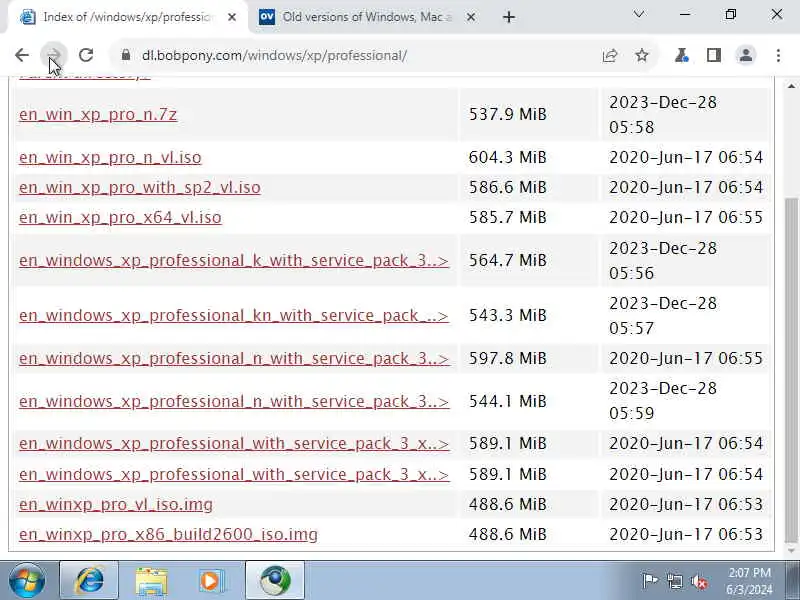
Task: Open en_win_xp_pro_n_vl.iso link
Action: point(110,157)
